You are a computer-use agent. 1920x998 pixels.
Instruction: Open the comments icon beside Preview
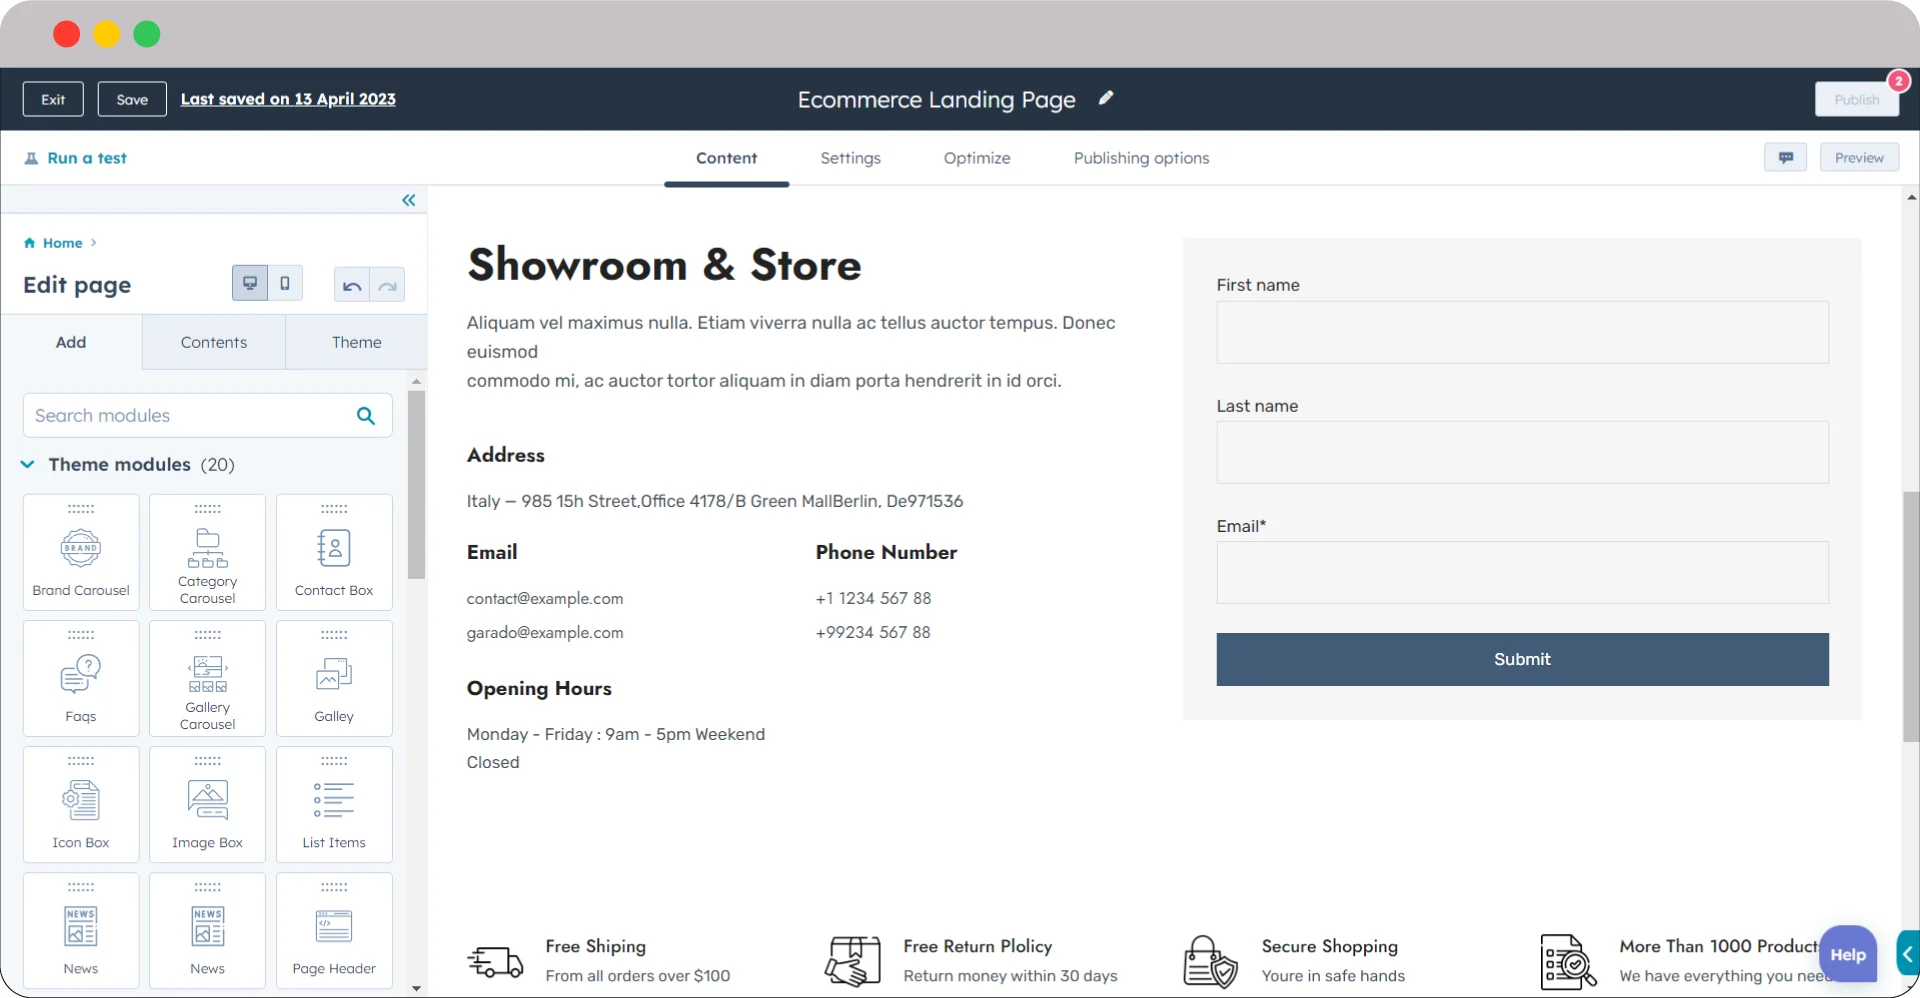(1786, 157)
